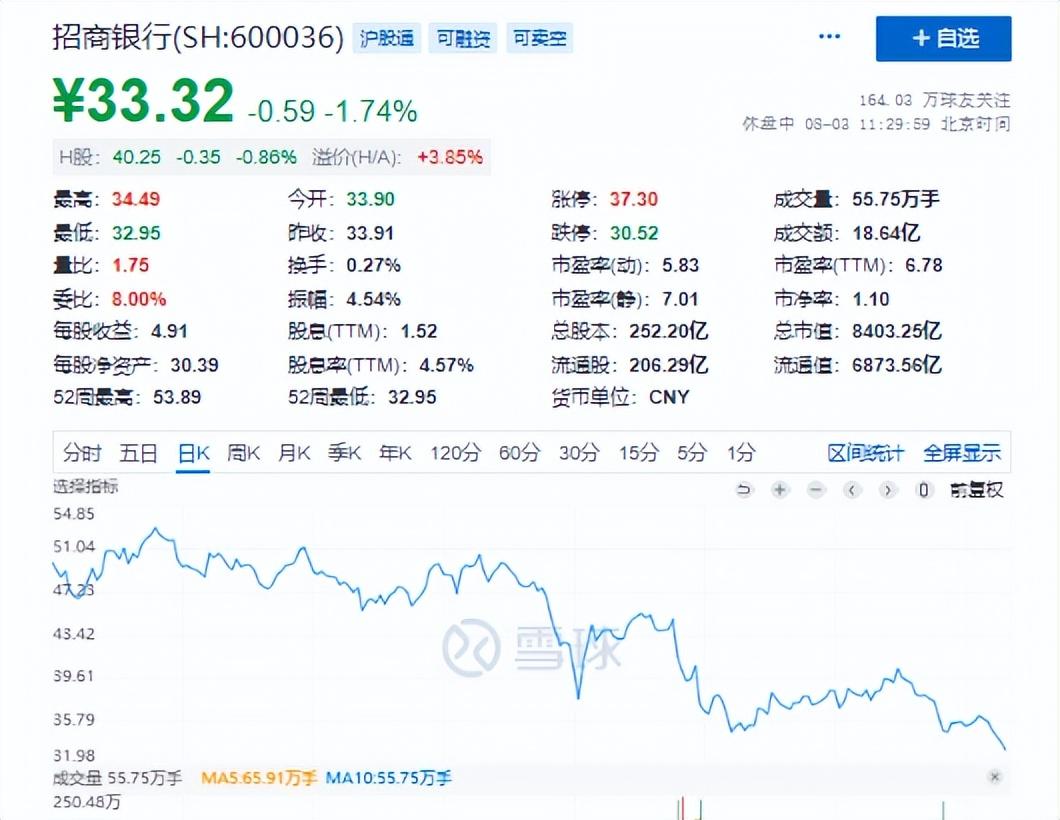Click the 成交量 value 55.75万手 in stats

[x=896, y=199]
